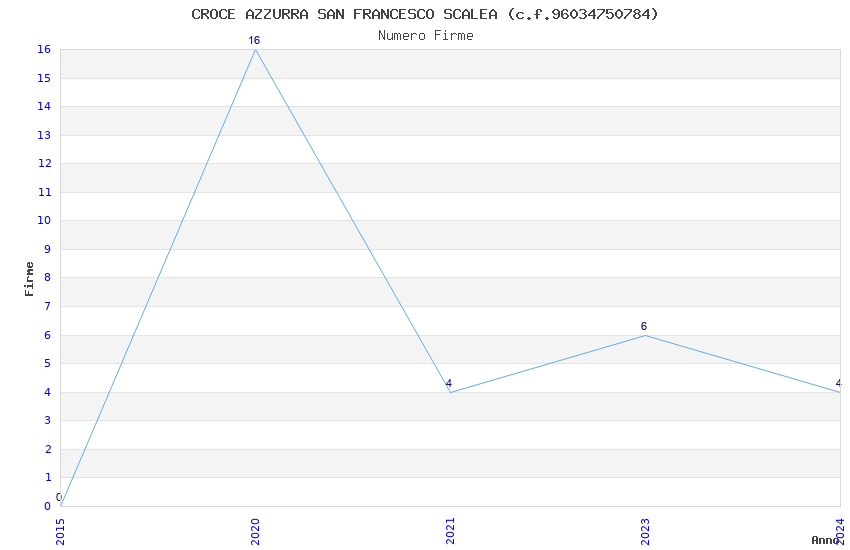
Task: Click the y-axis tick value 0
Action: 48,507
